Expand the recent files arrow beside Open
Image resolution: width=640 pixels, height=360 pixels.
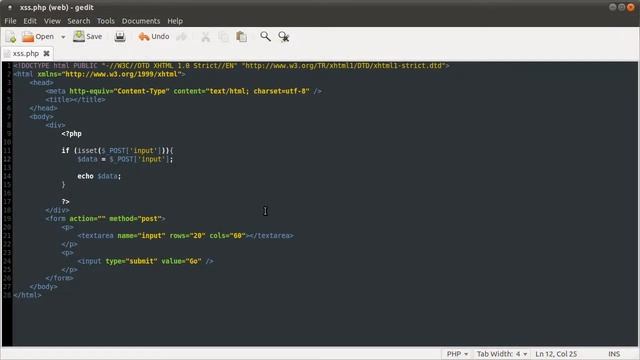coord(63,37)
